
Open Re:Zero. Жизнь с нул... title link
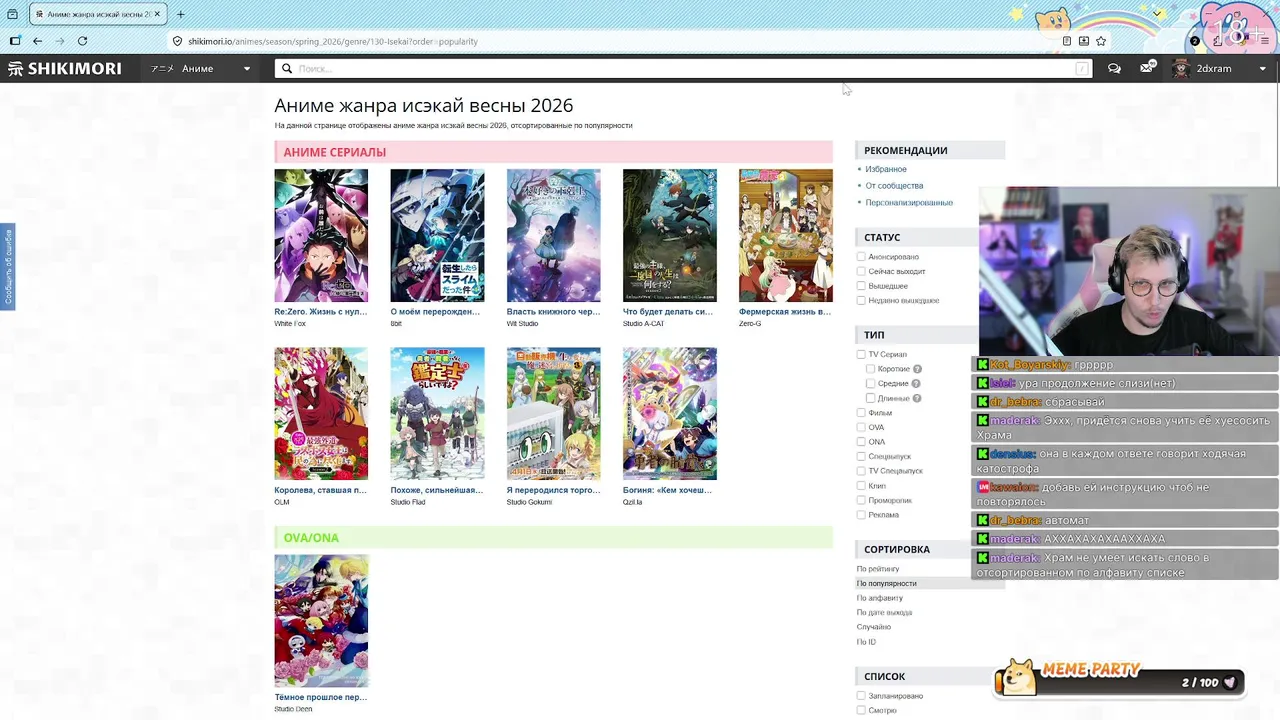tap(321, 311)
